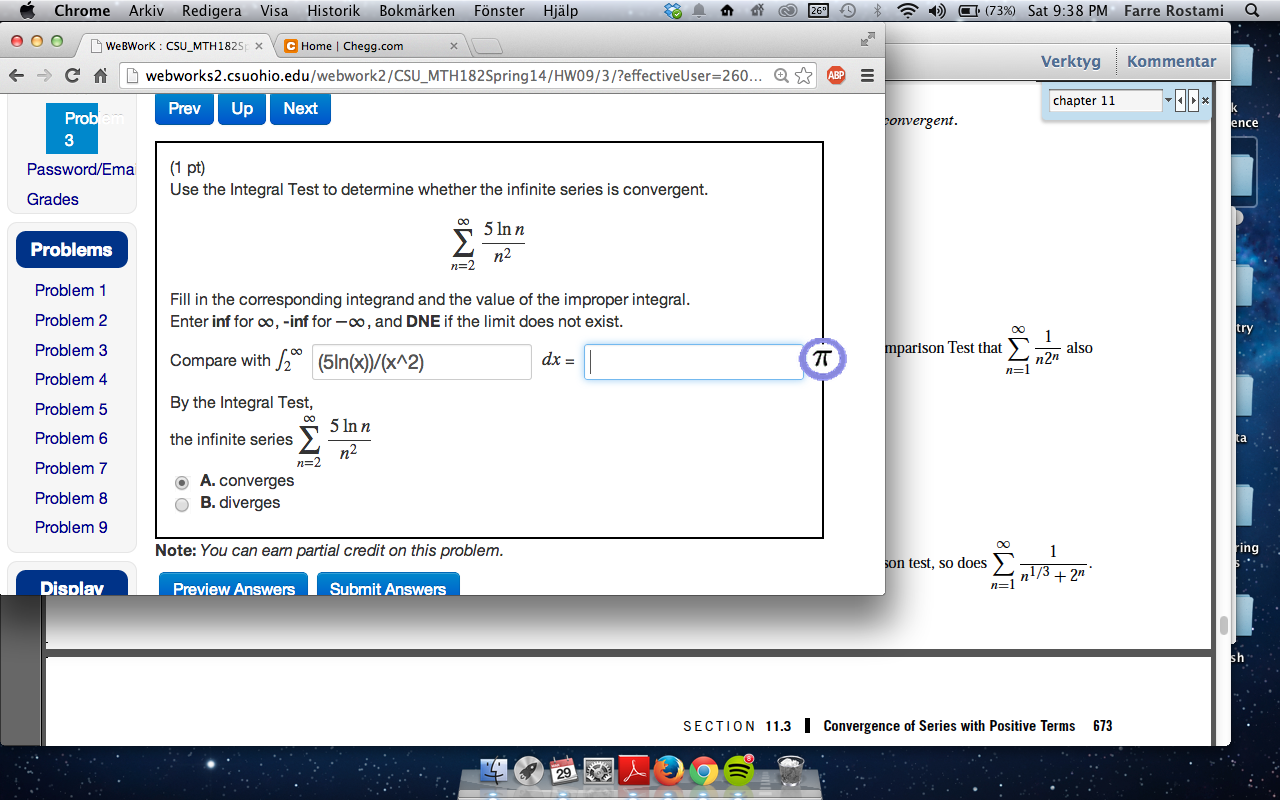Click the Bluetooth status icon
The width and height of the screenshot is (1280, 800).
[878, 11]
